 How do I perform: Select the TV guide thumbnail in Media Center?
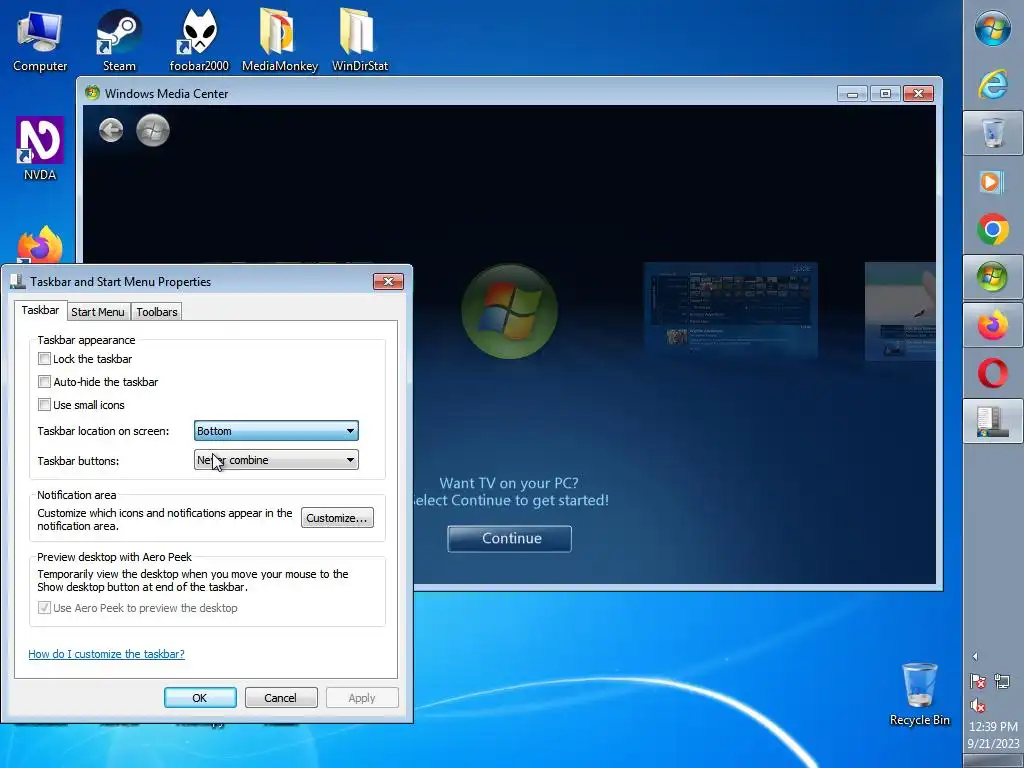click(731, 311)
